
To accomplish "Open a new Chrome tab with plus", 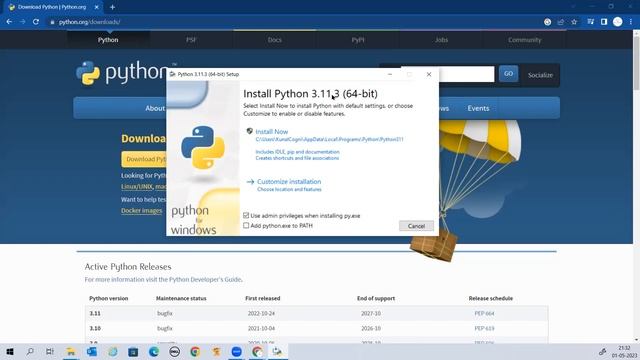I will [x=112, y=7].
